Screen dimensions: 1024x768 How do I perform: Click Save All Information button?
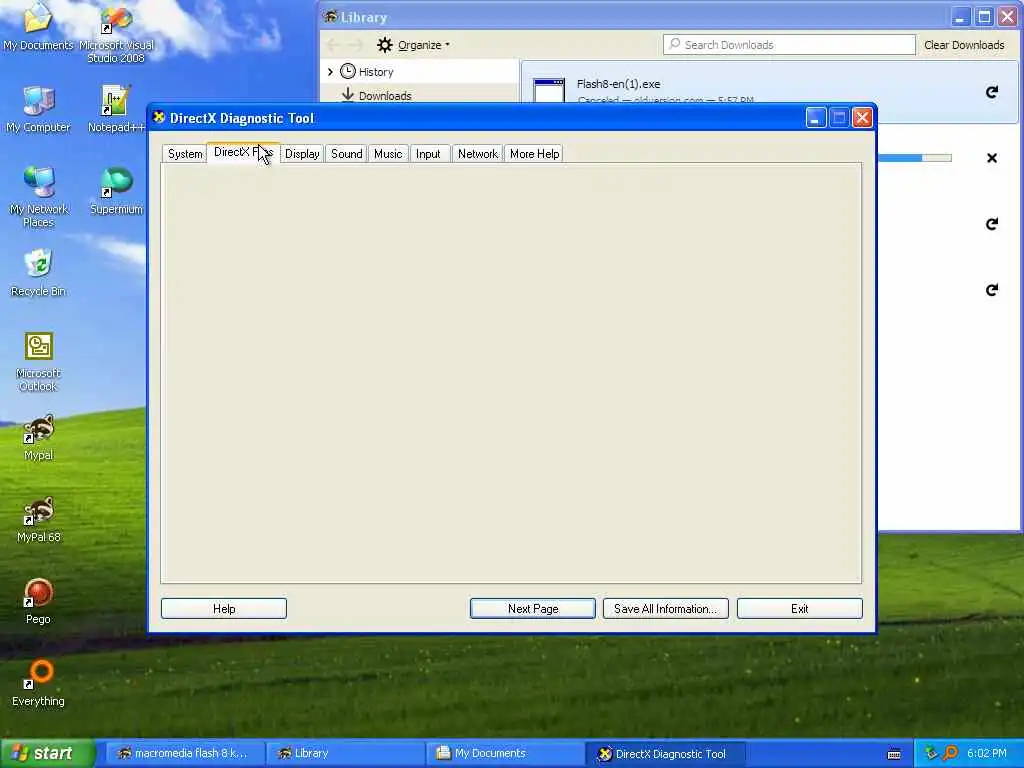(665, 609)
